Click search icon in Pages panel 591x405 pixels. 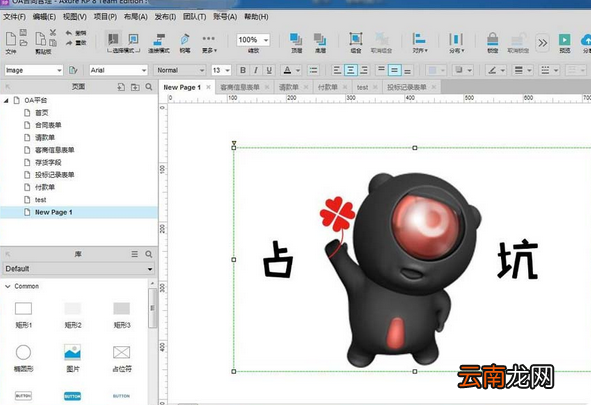pyautogui.click(x=149, y=87)
